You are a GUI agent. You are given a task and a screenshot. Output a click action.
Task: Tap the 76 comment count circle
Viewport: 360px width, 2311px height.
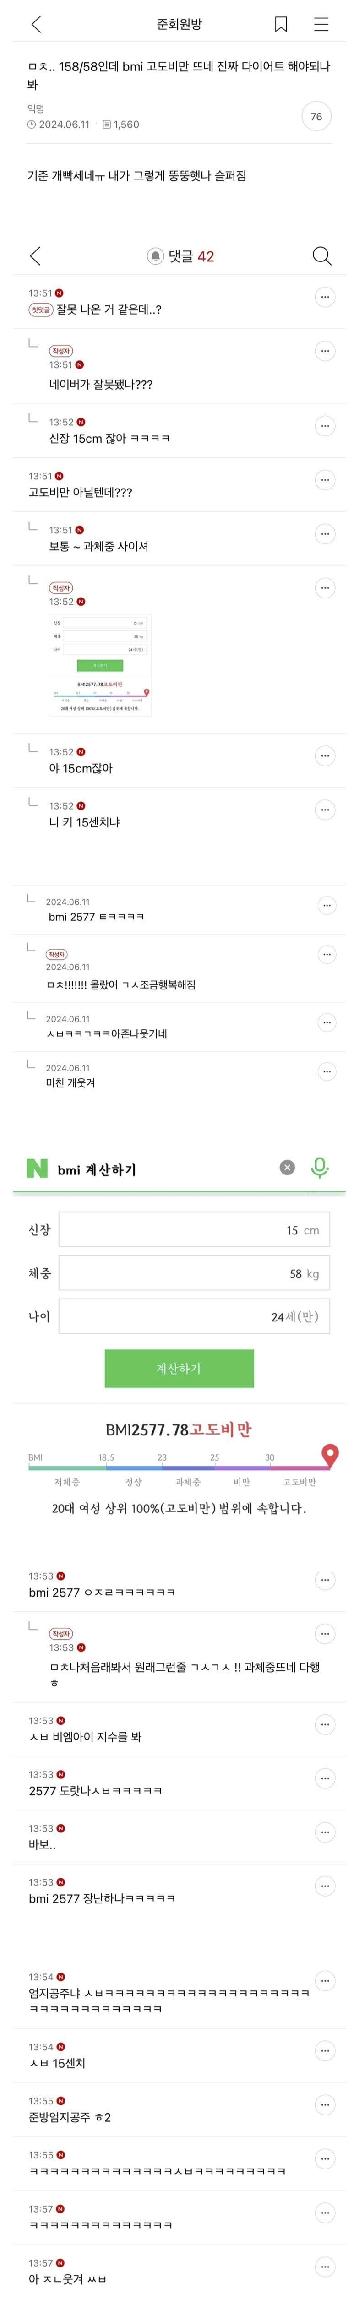[x=316, y=117]
